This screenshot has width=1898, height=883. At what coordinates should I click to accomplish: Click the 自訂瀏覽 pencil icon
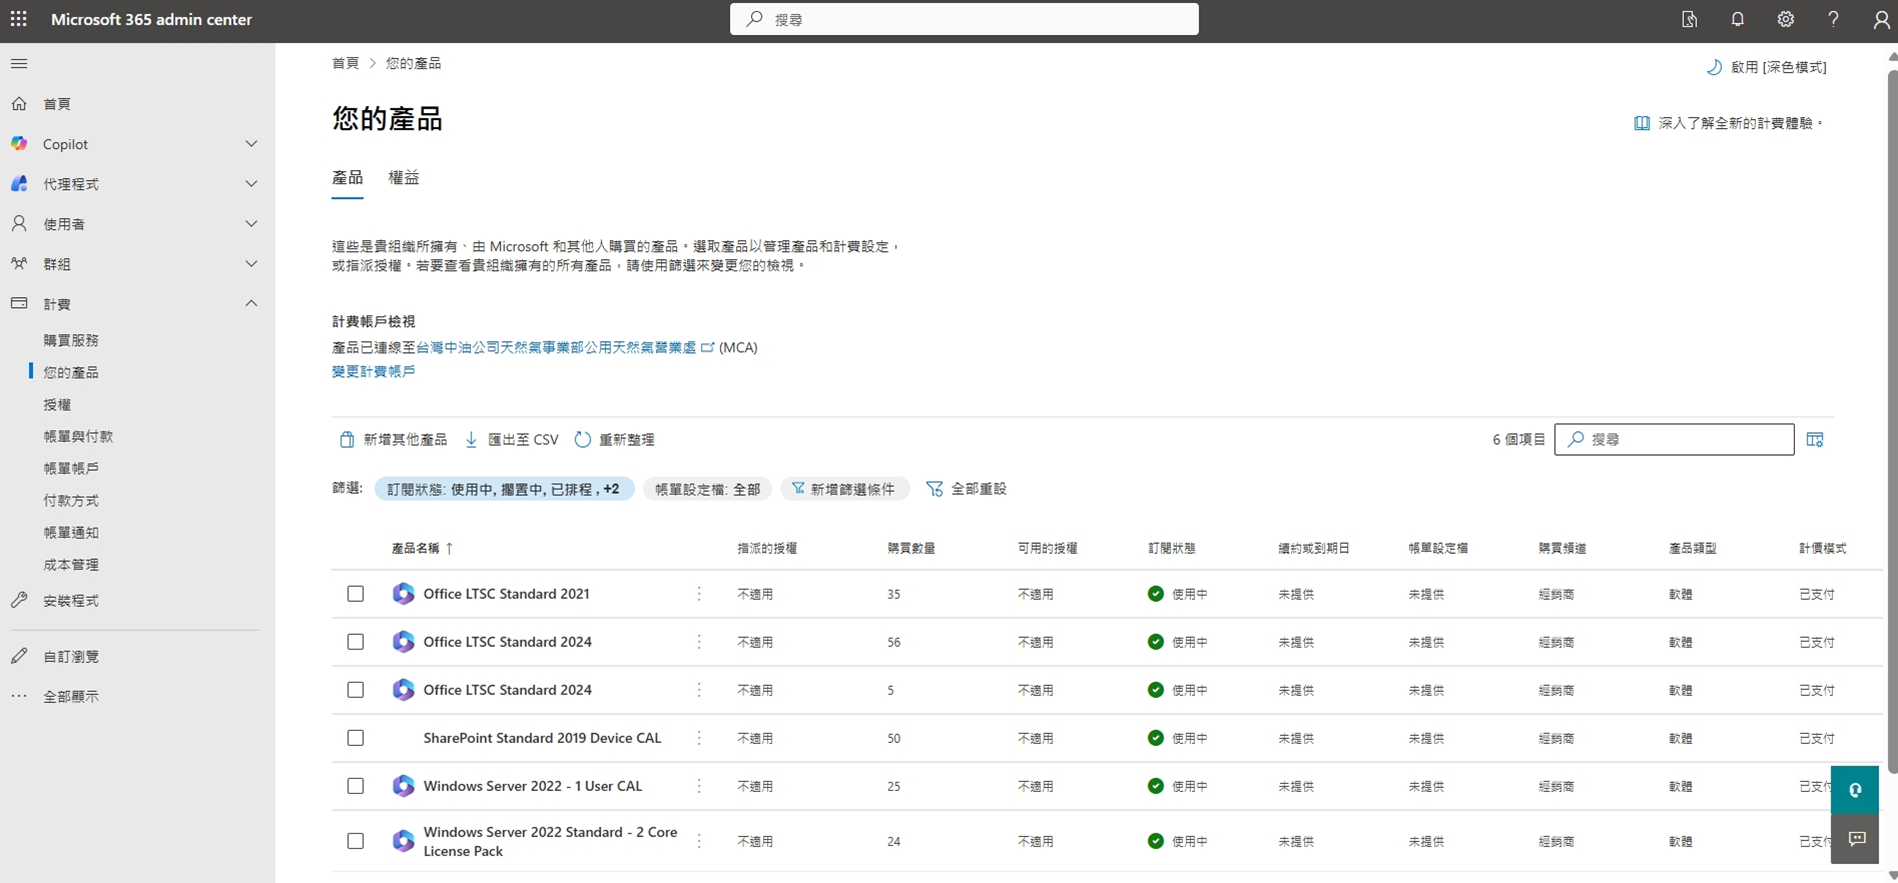click(x=19, y=656)
